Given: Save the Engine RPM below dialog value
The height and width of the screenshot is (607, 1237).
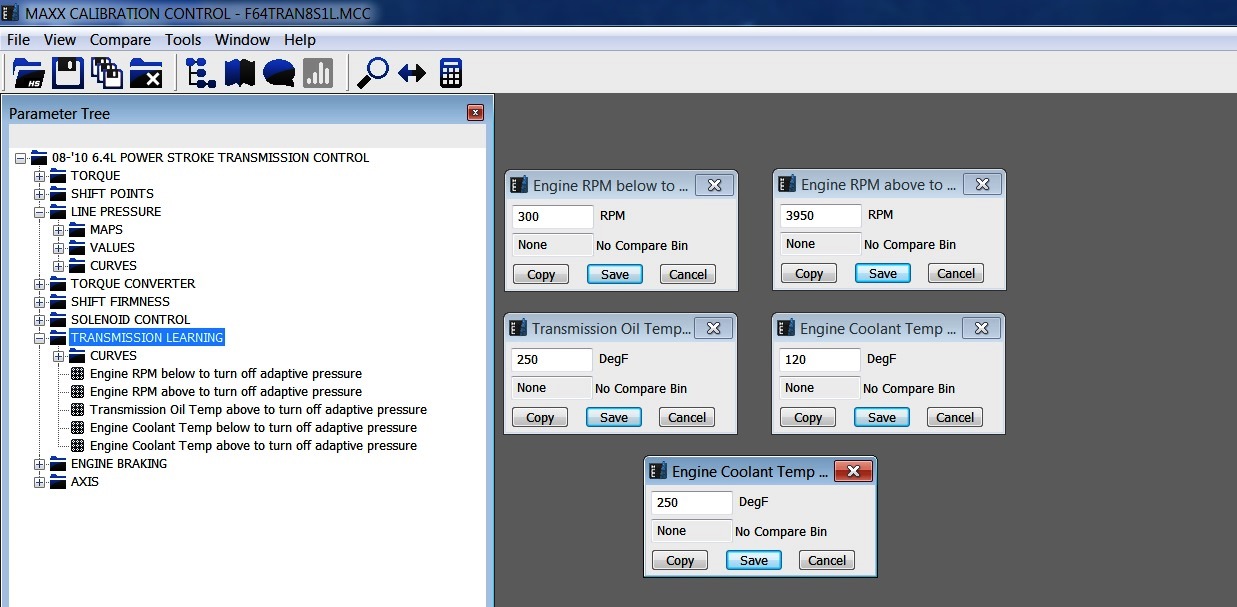Looking at the screenshot, I should coord(615,274).
